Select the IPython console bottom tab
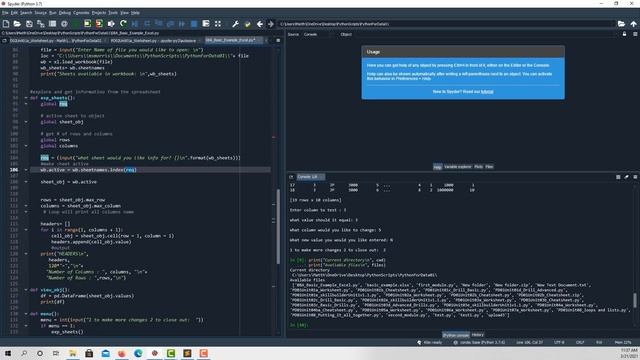Viewport: 640px width, 360px height. [456, 335]
